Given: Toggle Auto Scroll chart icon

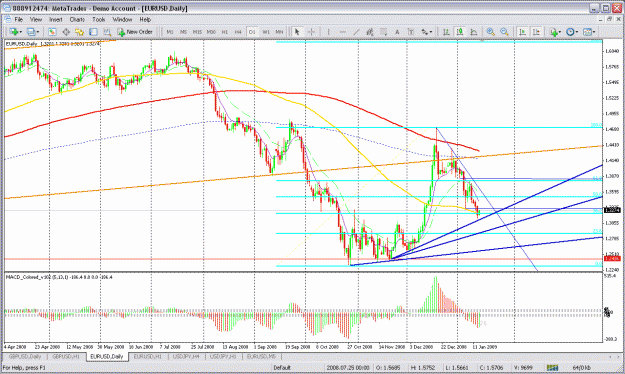Looking at the screenshot, I should click(522, 32).
